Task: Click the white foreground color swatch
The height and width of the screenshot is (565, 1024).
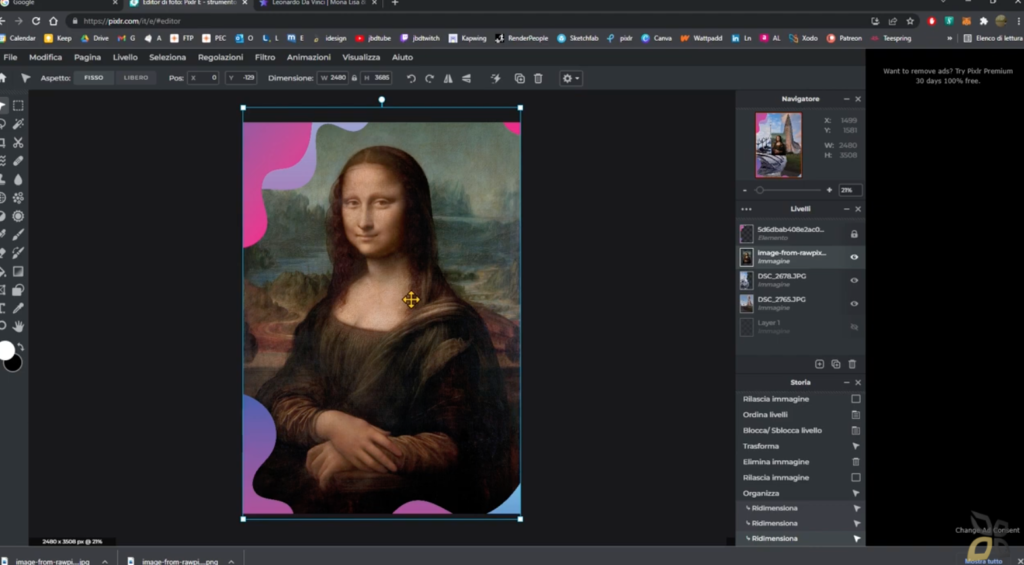Action: [x=6, y=350]
